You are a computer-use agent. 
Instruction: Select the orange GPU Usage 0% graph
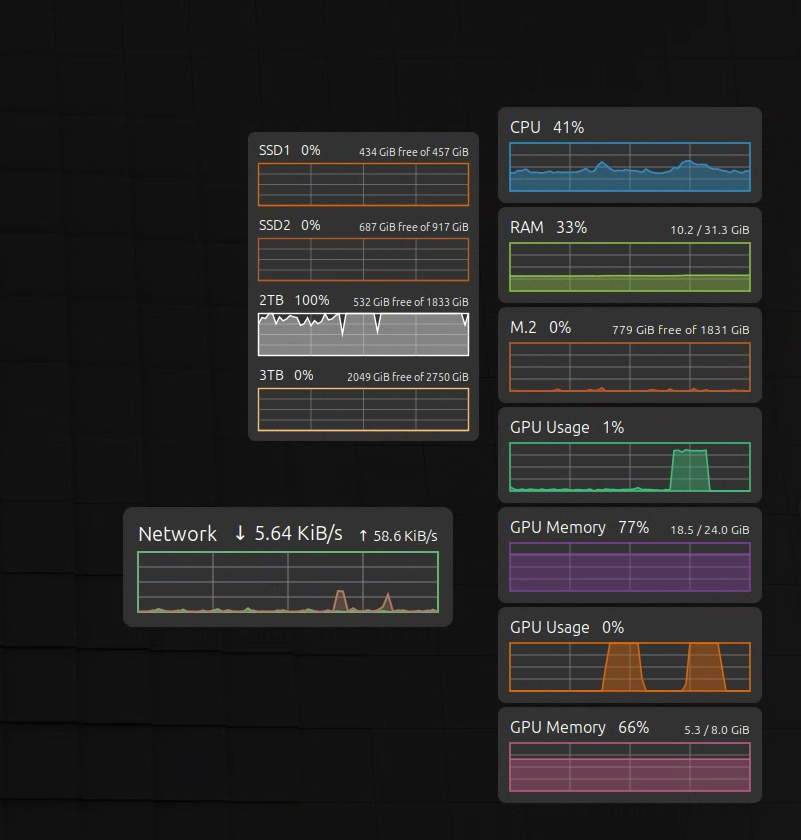(630, 667)
